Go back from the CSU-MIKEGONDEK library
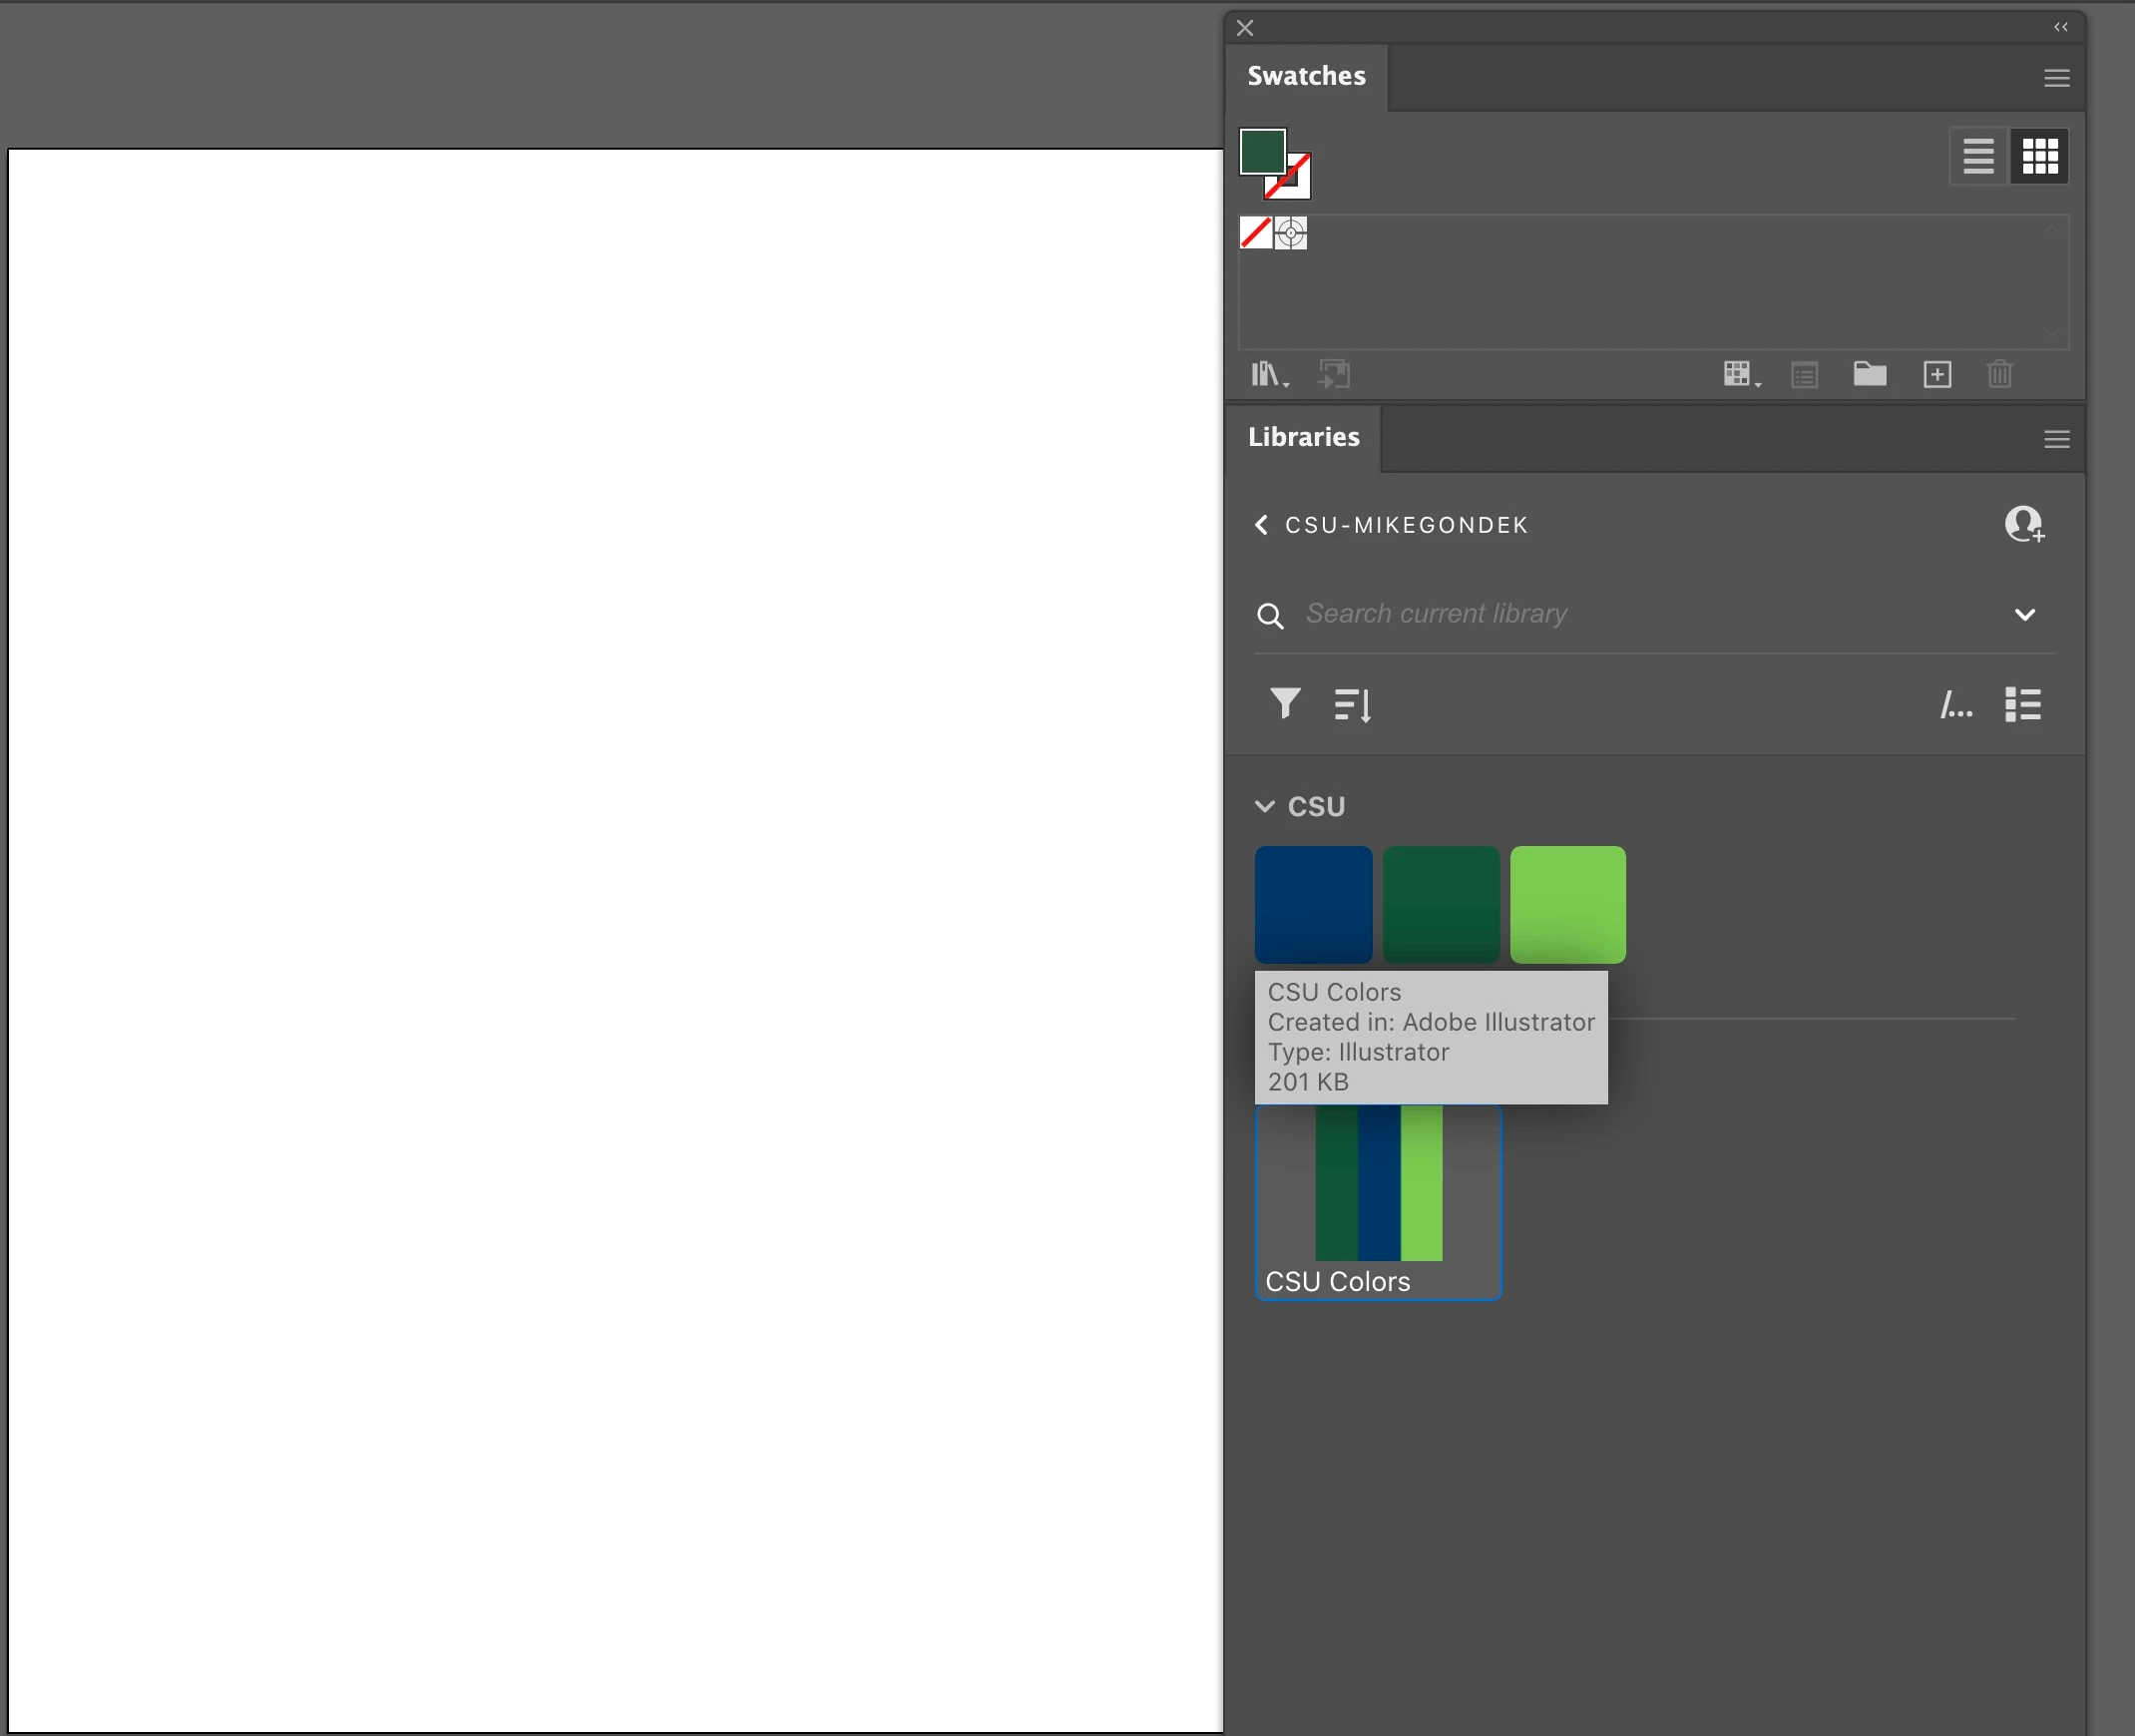Image resolution: width=2135 pixels, height=1736 pixels. pos(1262,525)
